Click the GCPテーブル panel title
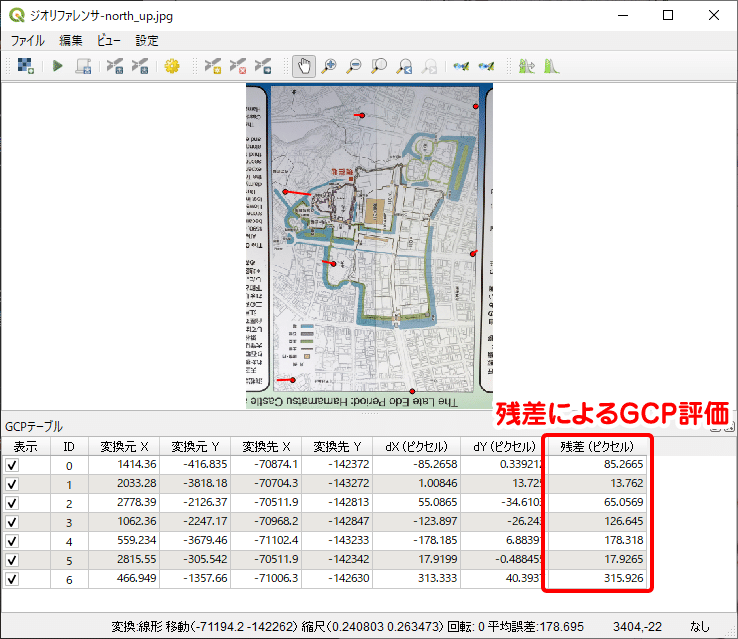The width and height of the screenshot is (738, 639). click(33, 427)
